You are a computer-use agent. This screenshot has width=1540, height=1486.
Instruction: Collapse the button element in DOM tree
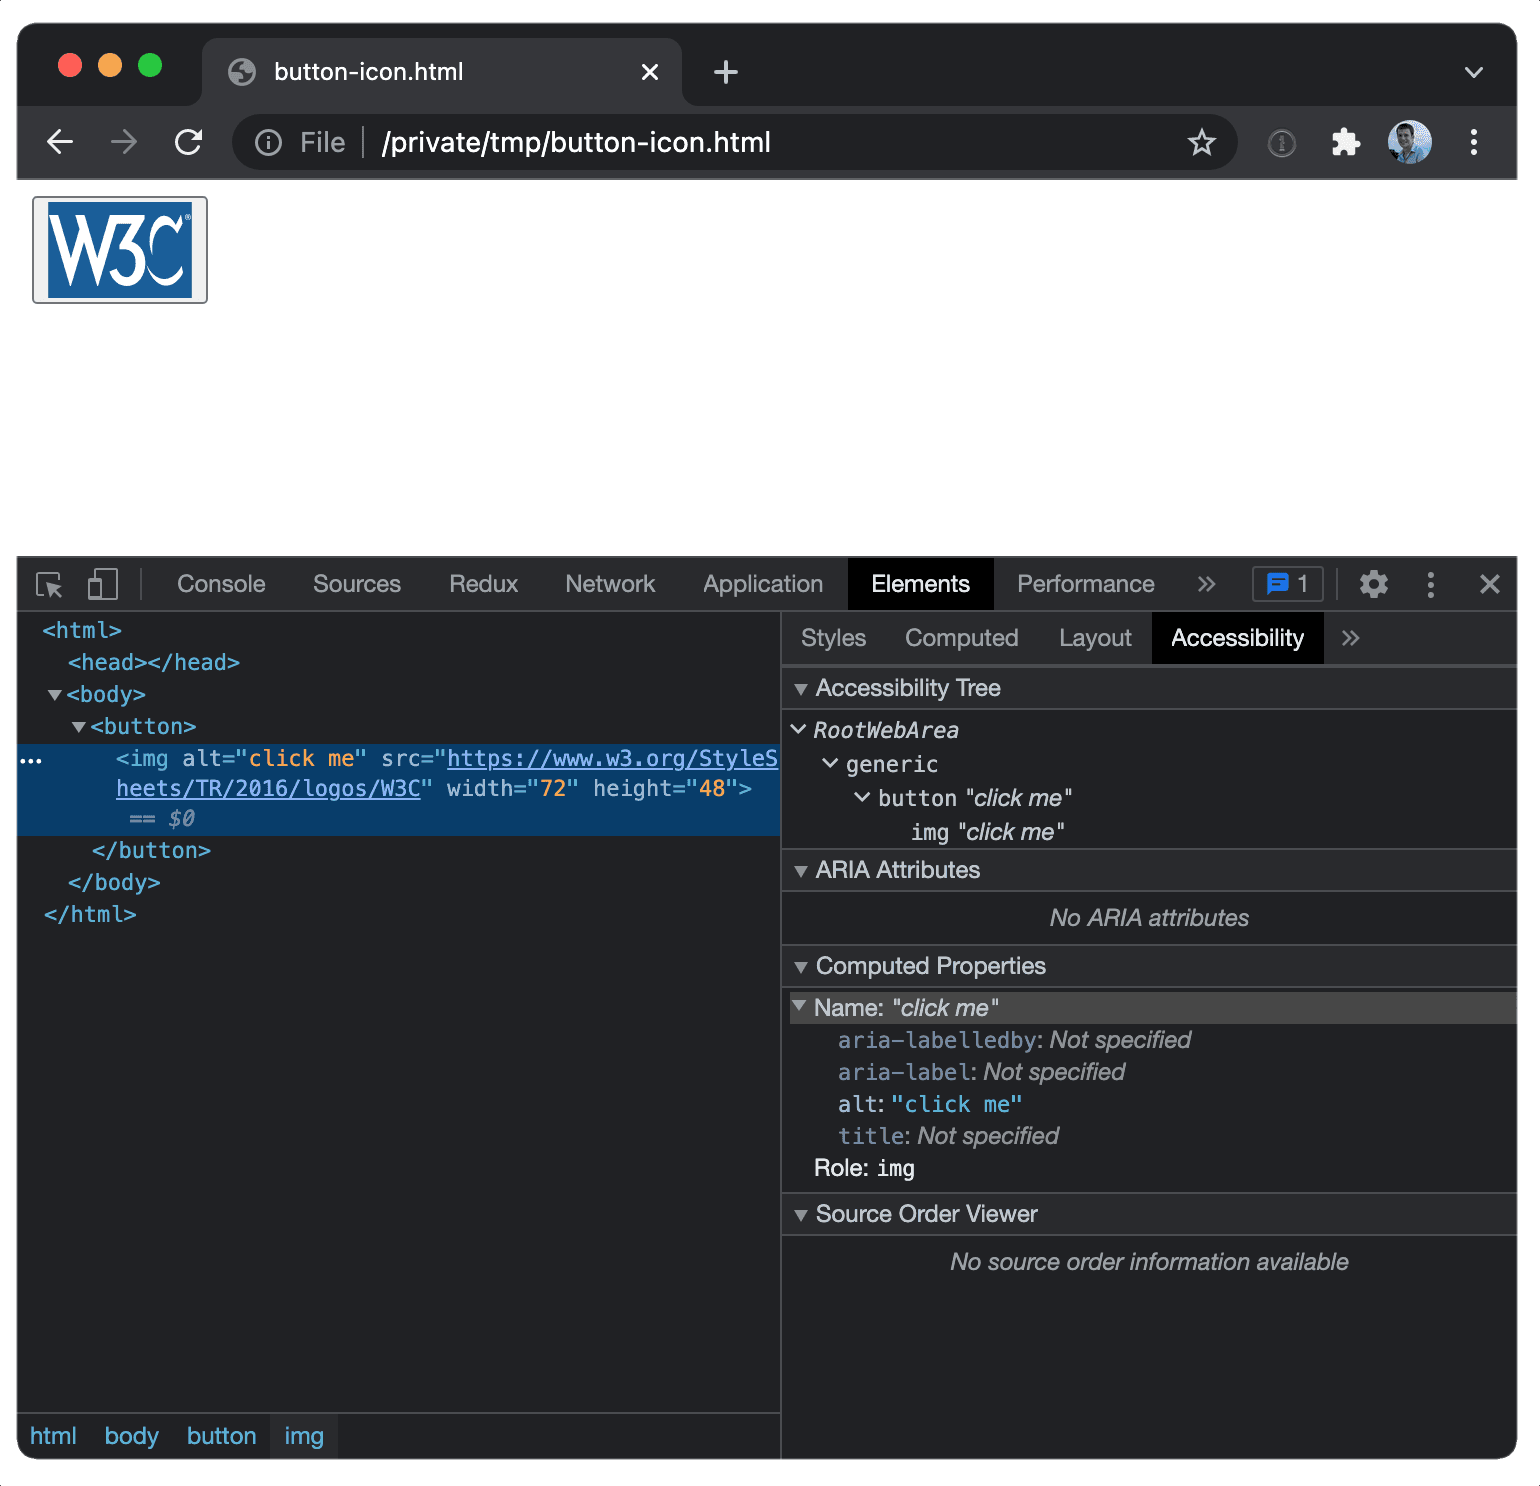[x=79, y=727]
